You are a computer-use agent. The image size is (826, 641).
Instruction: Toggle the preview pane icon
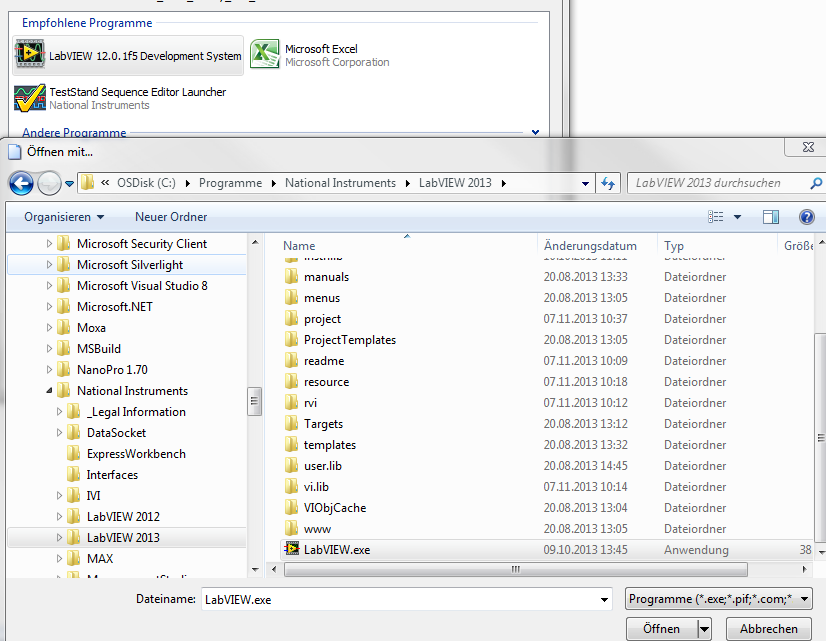pos(771,217)
